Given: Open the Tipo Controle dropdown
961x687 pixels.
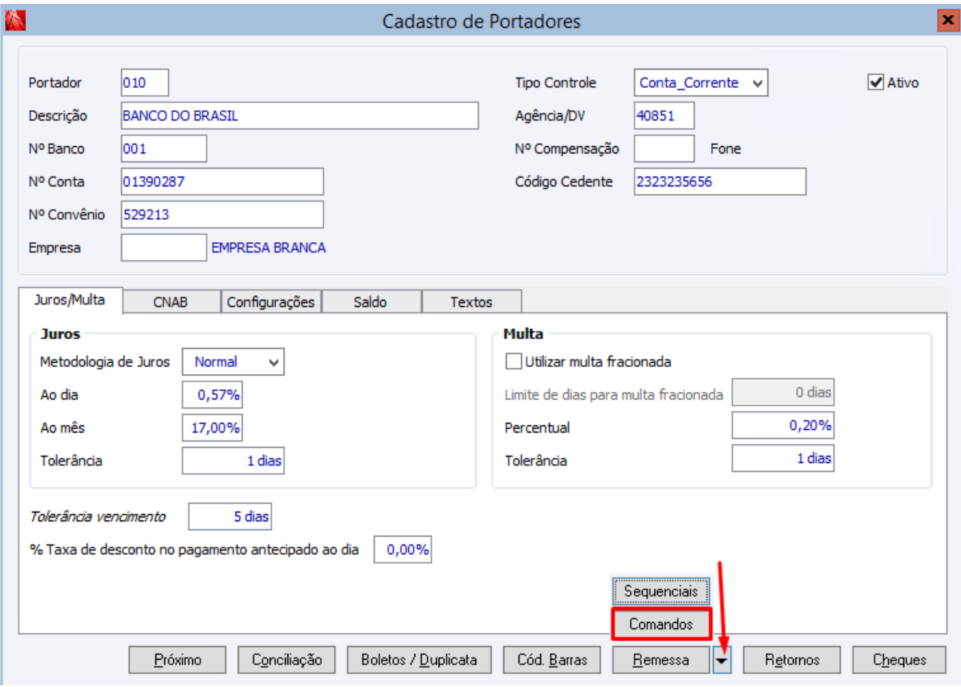Looking at the screenshot, I should (x=757, y=83).
